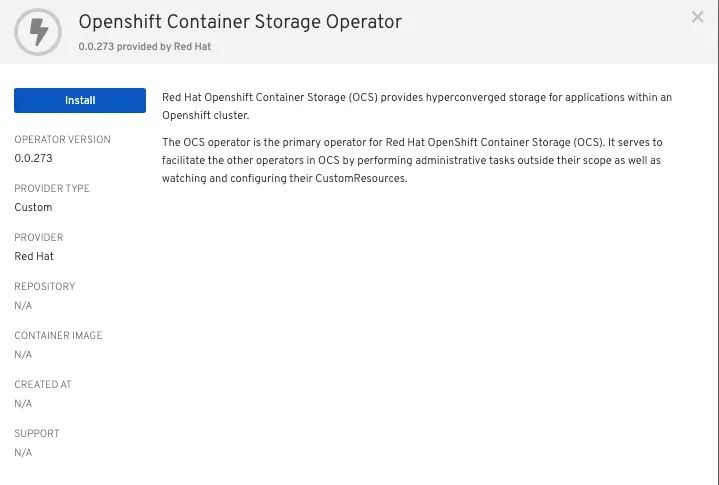Viewport: 719px width, 485px height.
Task: Select the 0.0.273 value under Operator Version
Action: (34, 159)
